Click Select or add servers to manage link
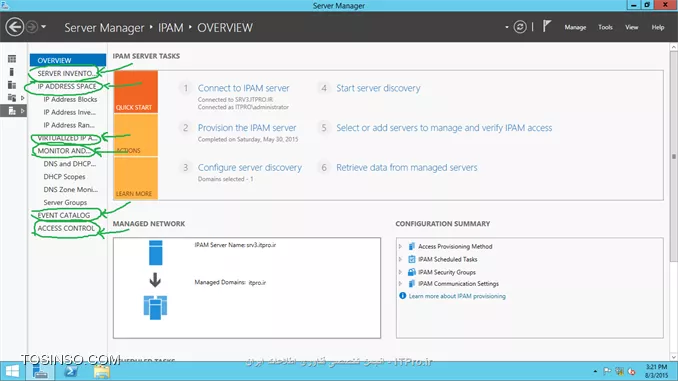Viewport: 678px width, 381px height. click(x=444, y=128)
